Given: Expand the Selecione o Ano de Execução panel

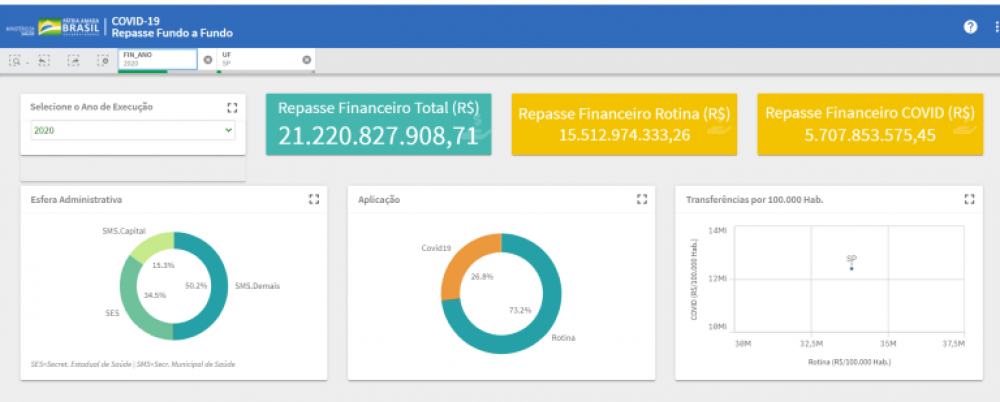Looking at the screenshot, I should tap(232, 107).
